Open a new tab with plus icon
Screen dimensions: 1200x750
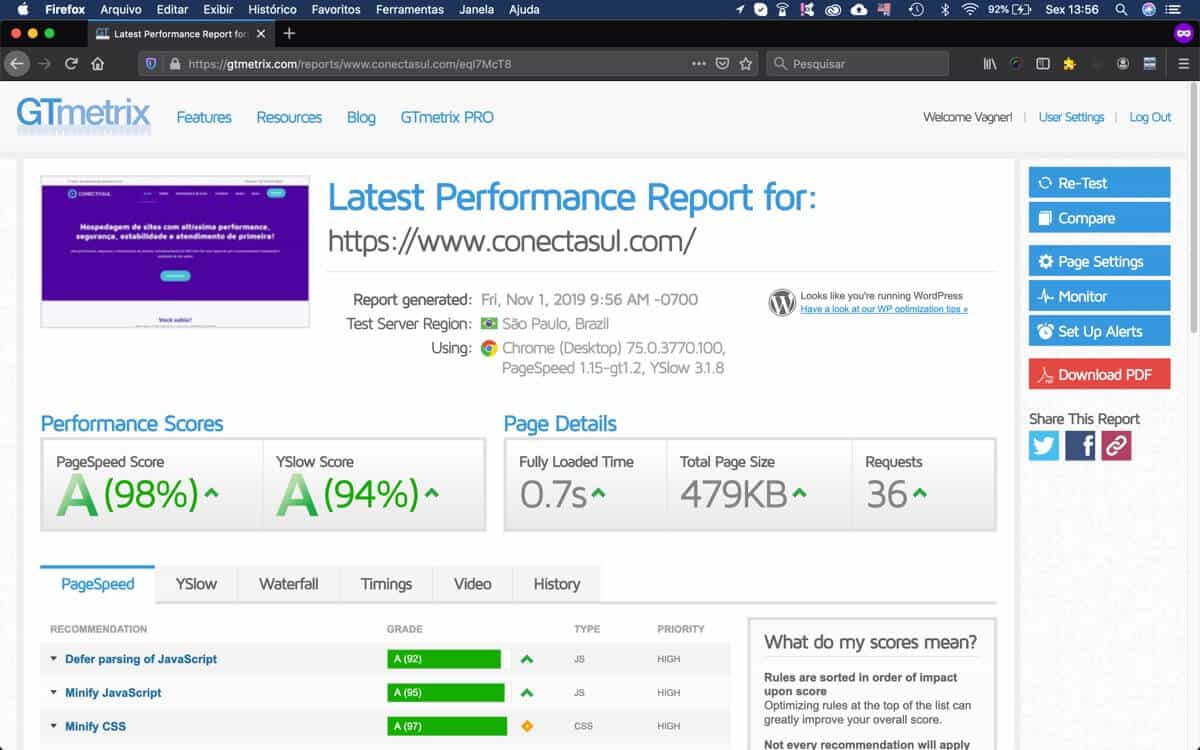tap(289, 33)
